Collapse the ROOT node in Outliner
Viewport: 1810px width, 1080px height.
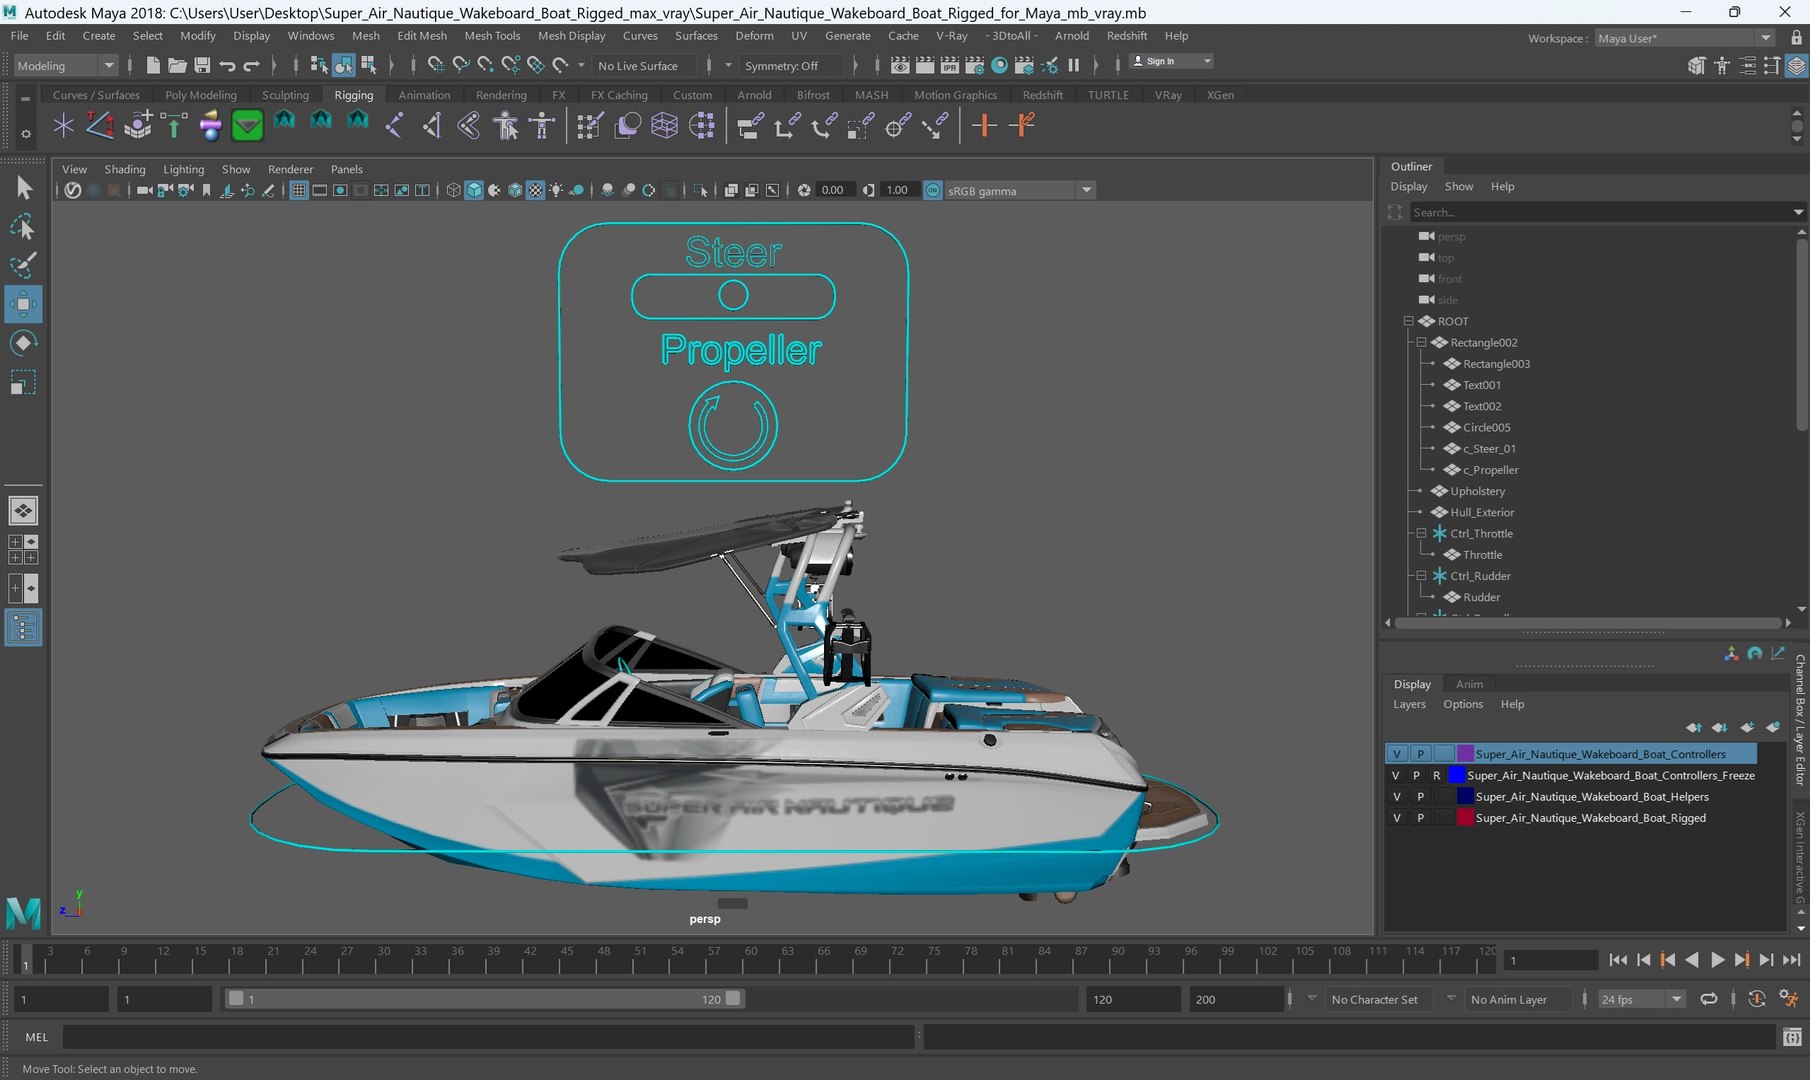(x=1408, y=321)
